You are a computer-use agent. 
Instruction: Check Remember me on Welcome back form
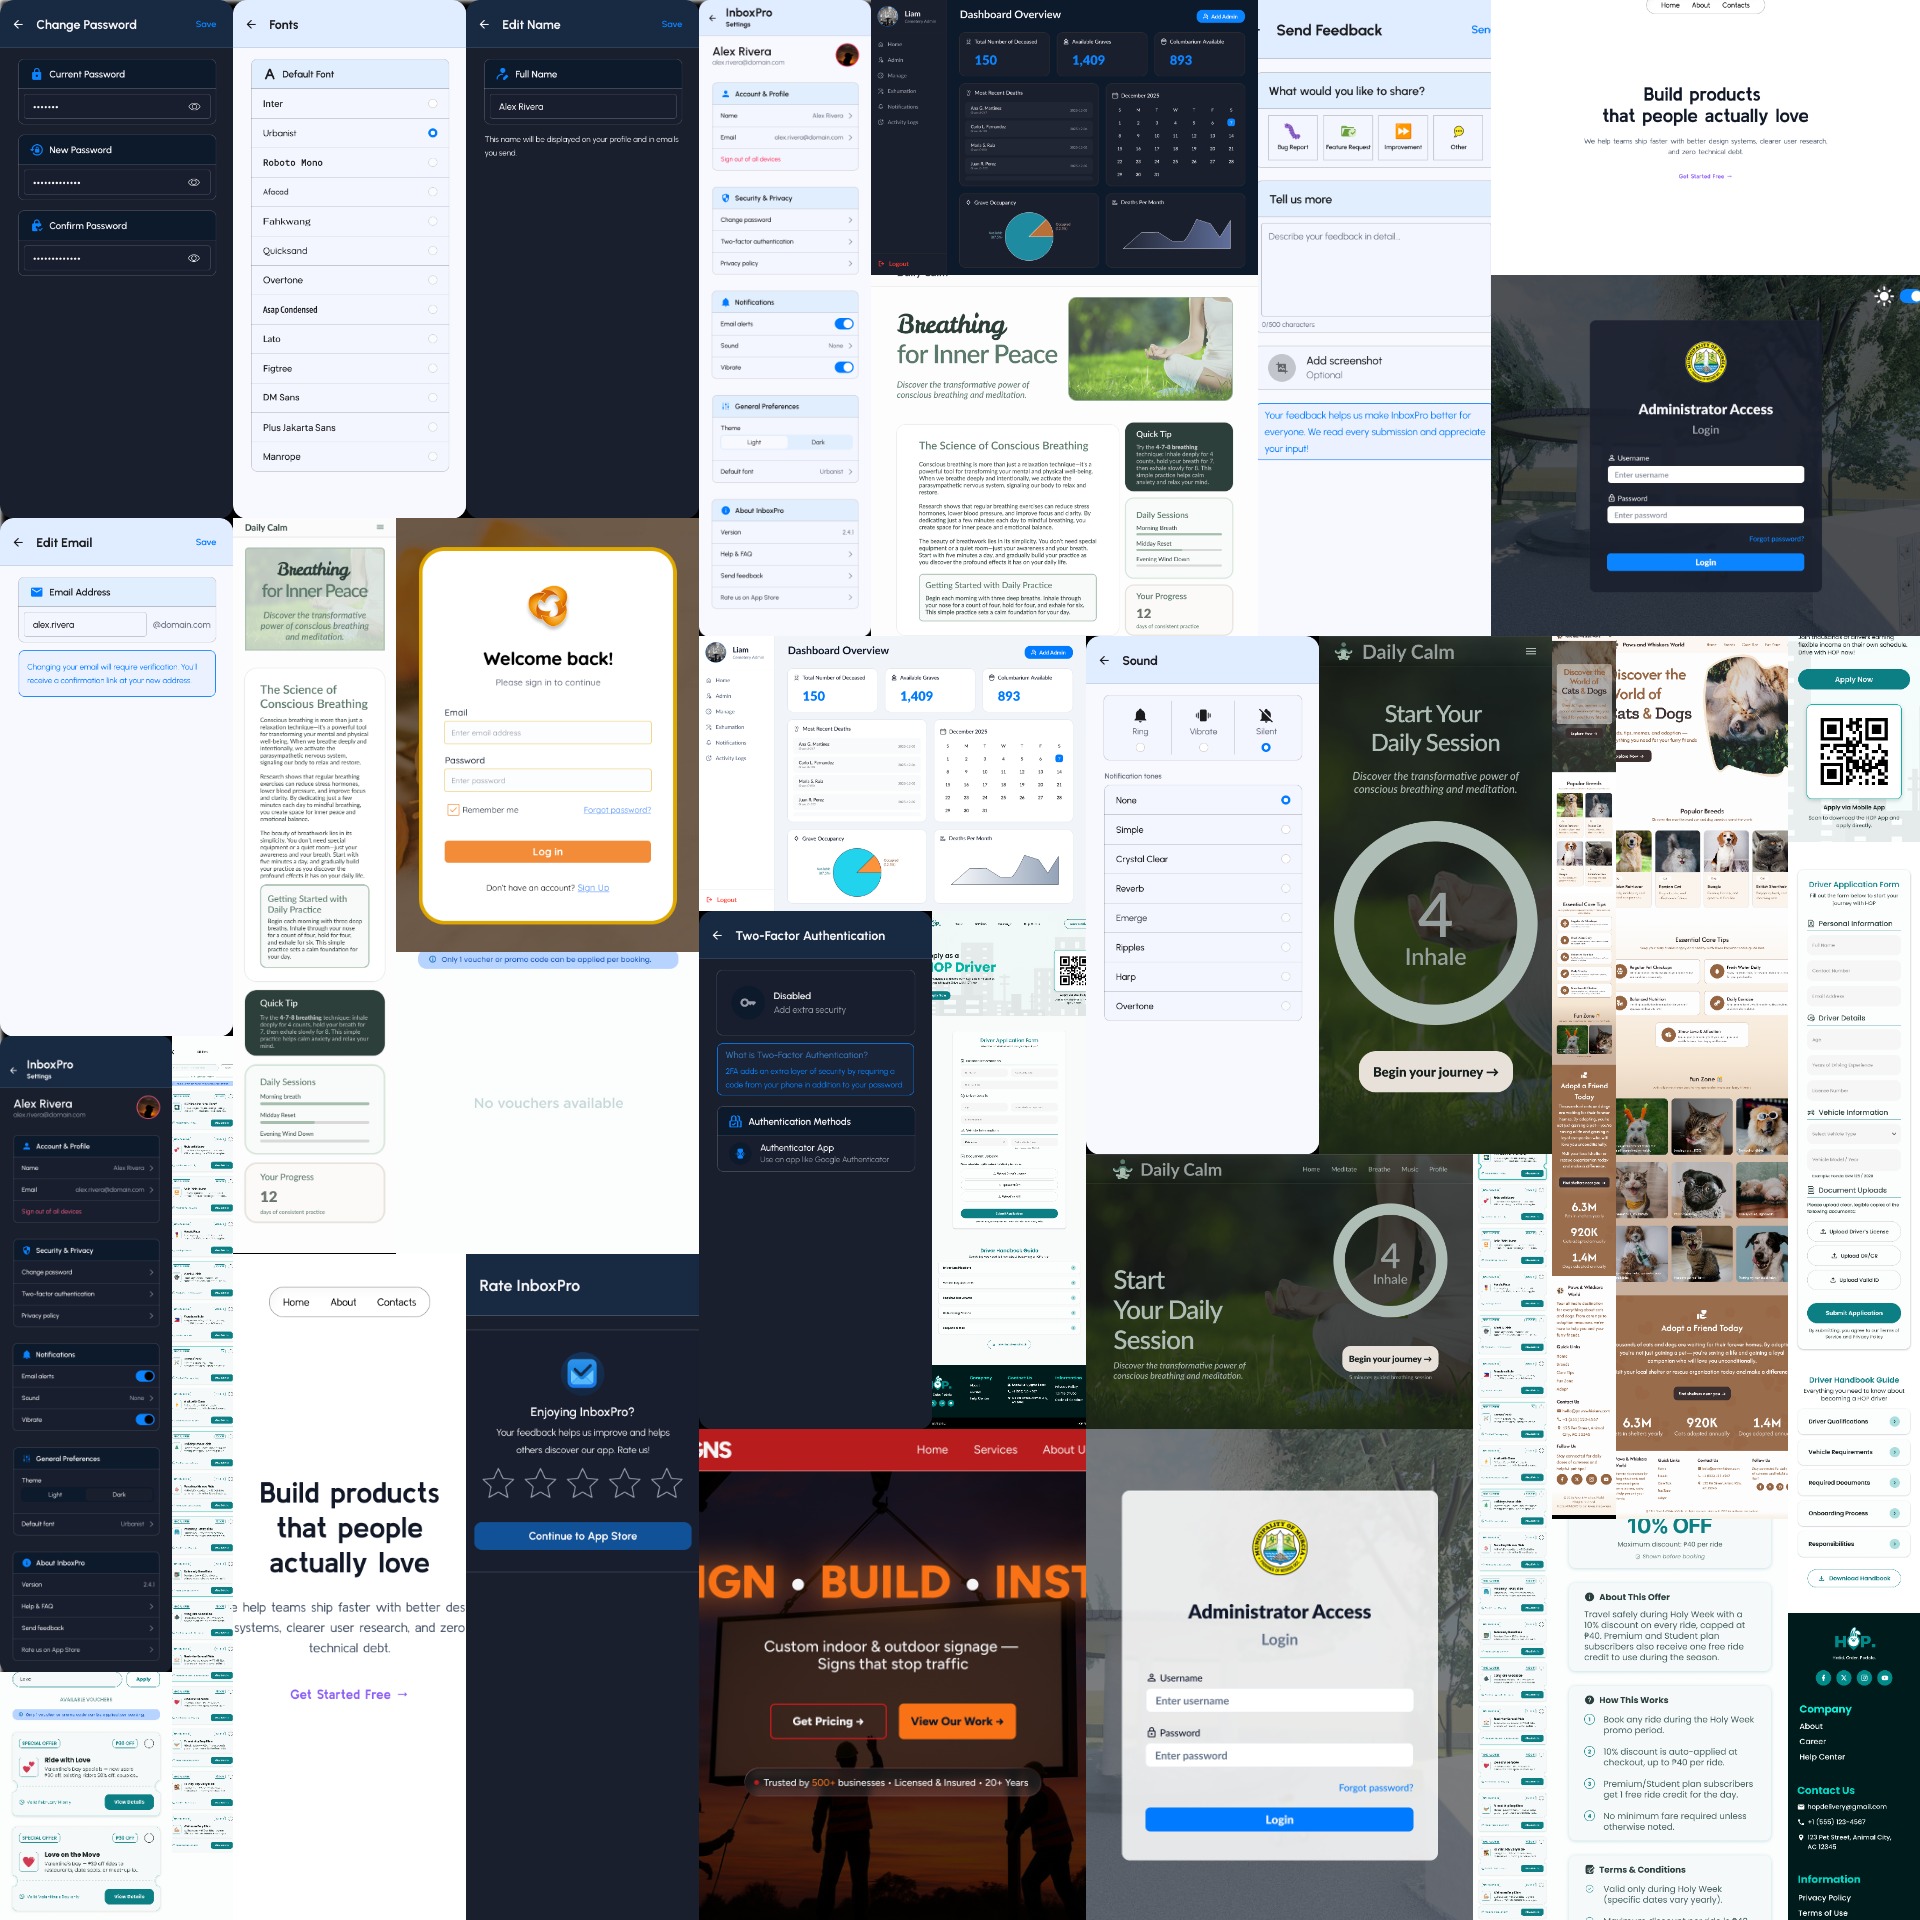pyautogui.click(x=453, y=810)
